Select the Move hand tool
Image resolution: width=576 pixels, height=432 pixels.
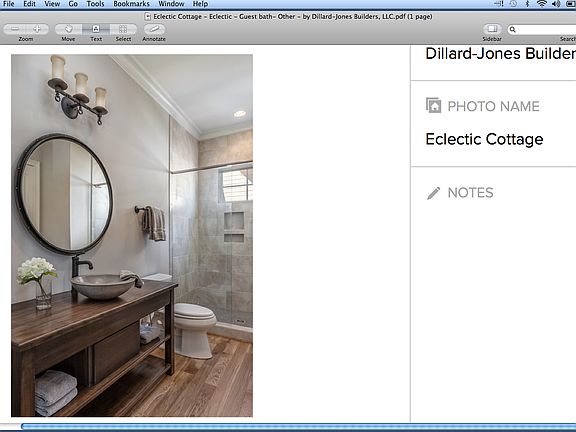point(68,29)
